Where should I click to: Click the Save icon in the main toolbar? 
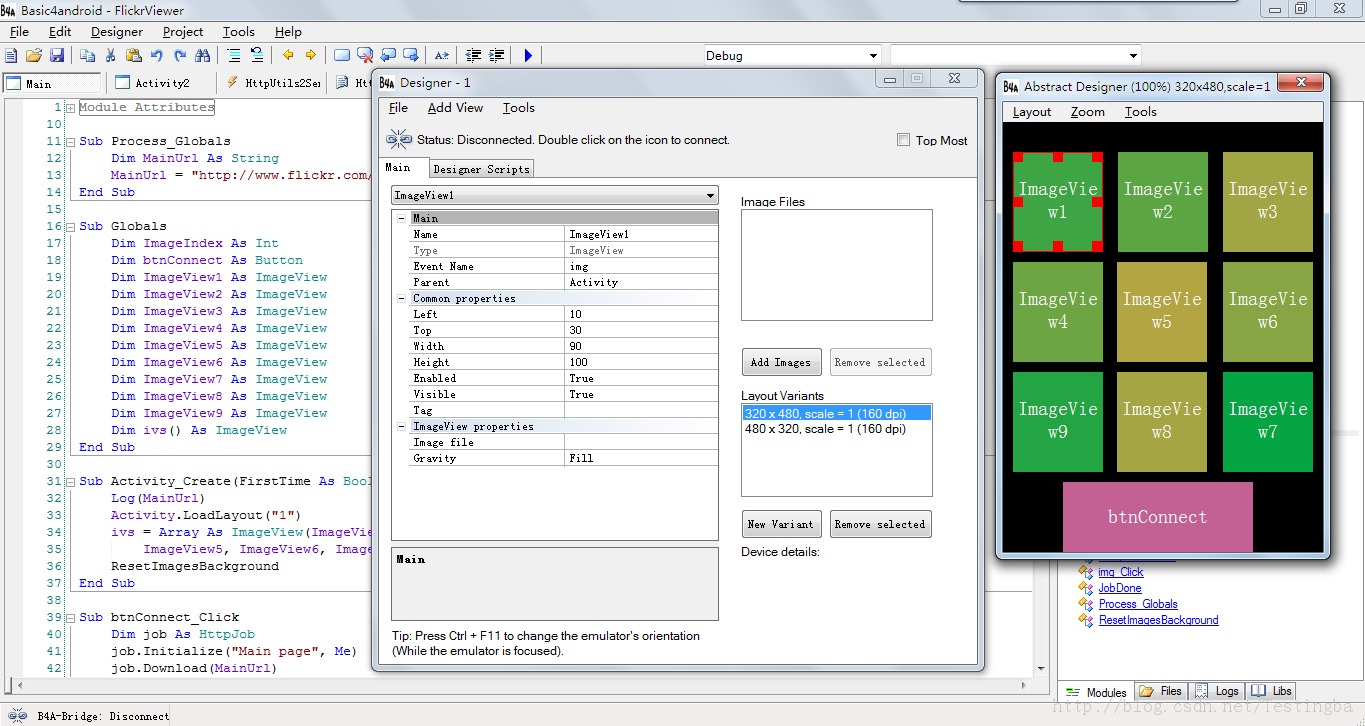[x=57, y=56]
